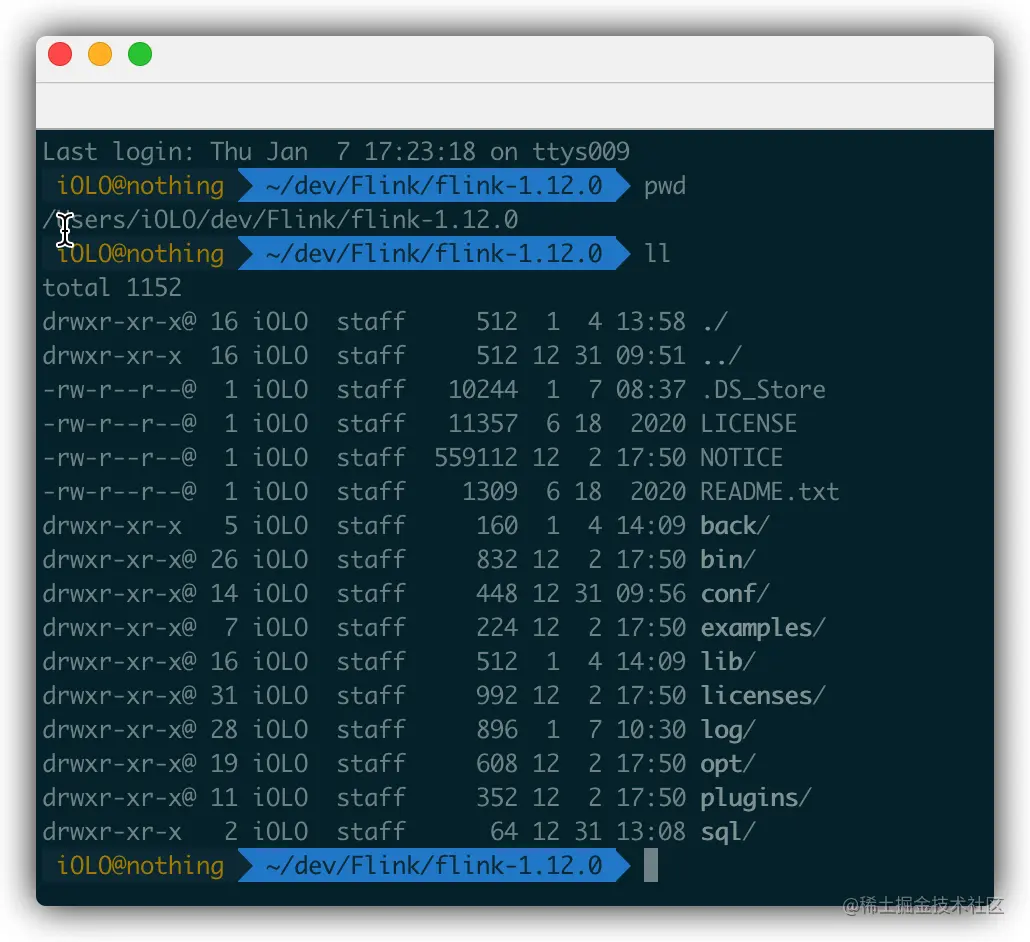The height and width of the screenshot is (942, 1030).
Task: Click the file size 11357 of LICENSE
Action: pyautogui.click(x=483, y=424)
